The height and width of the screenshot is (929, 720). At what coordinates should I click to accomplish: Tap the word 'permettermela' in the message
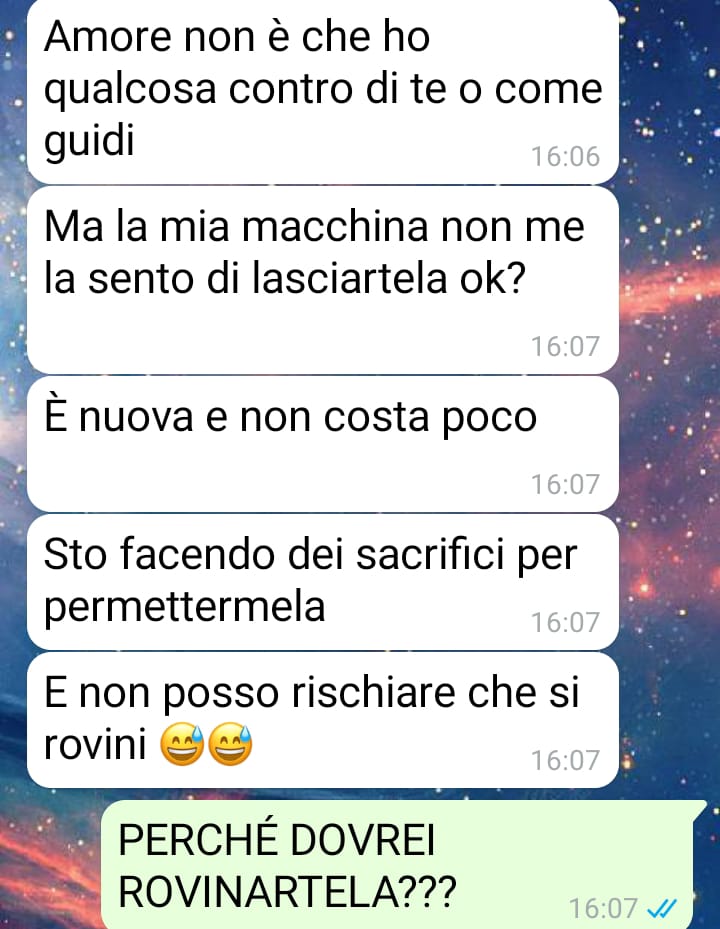pyautogui.click(x=185, y=607)
